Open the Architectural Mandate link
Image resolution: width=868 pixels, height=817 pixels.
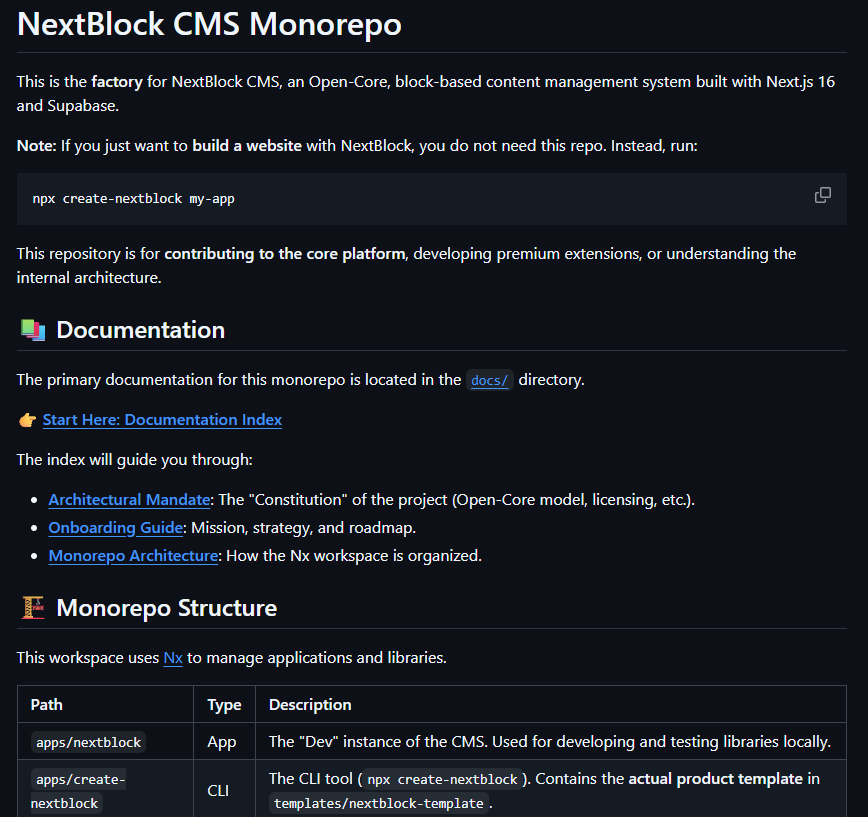pos(130,500)
